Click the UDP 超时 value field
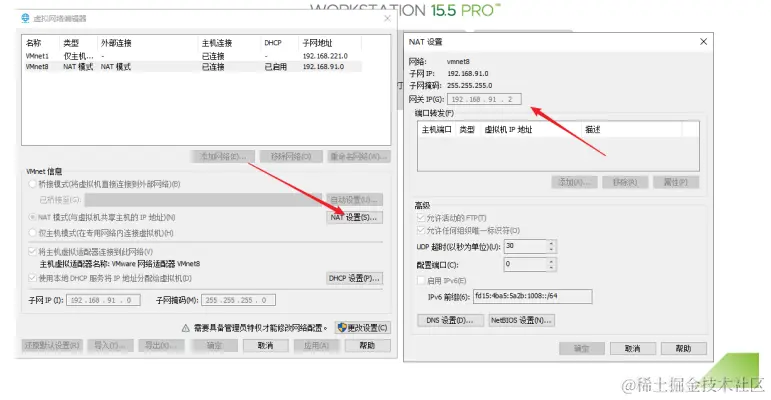771x400 pixels. [x=525, y=246]
